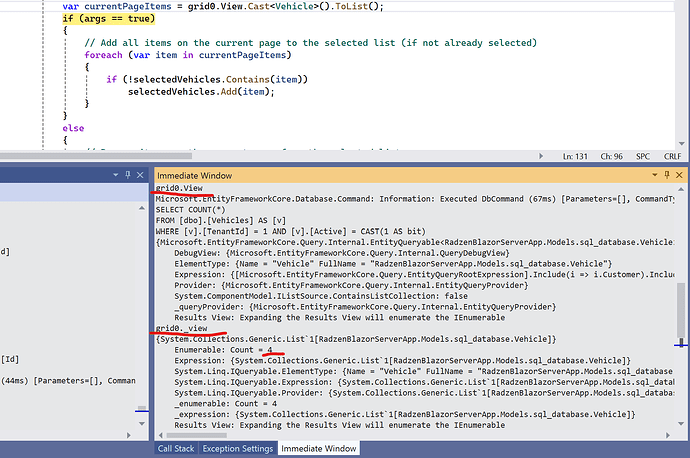Click 'selectedVehicles.Add(item);' code line
The width and height of the screenshot is (690, 458).
201,92
